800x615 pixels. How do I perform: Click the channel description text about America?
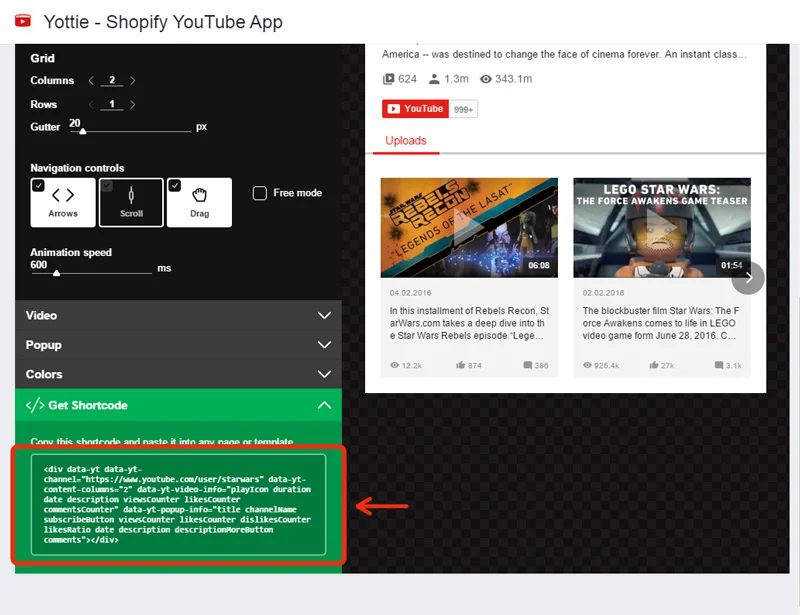(564, 54)
